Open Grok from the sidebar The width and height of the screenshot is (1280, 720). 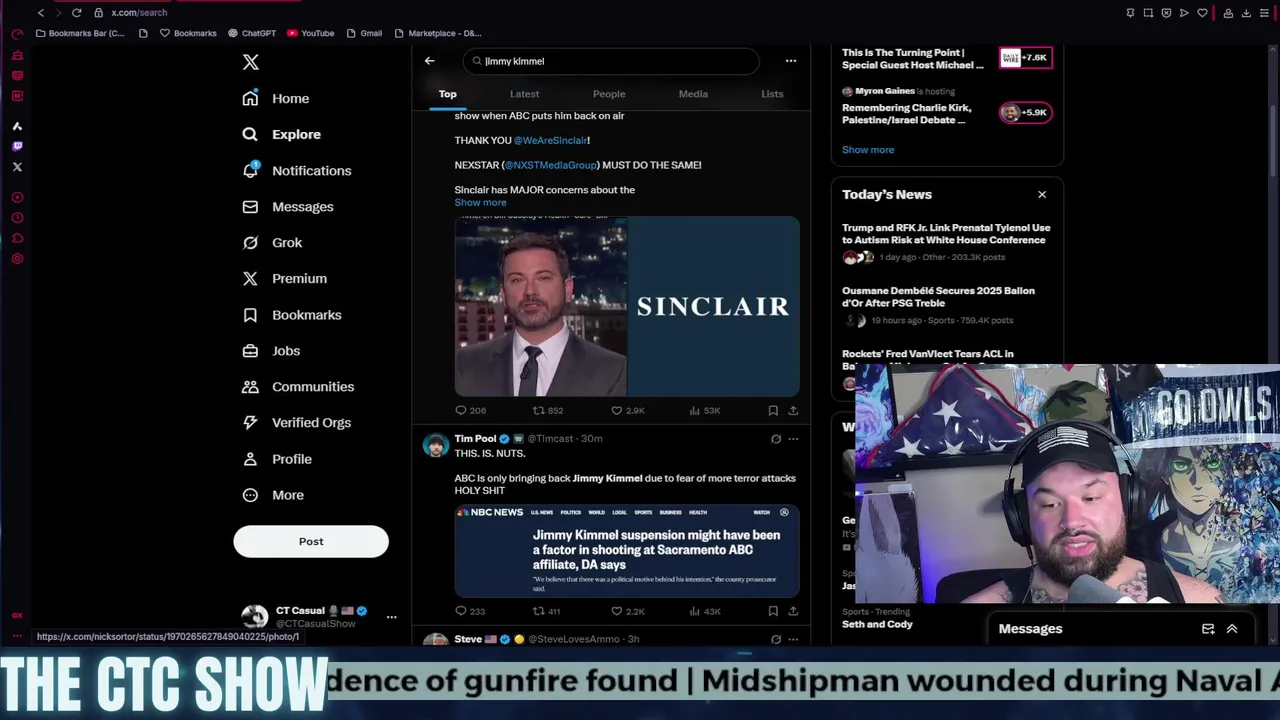pyautogui.click(x=272, y=242)
